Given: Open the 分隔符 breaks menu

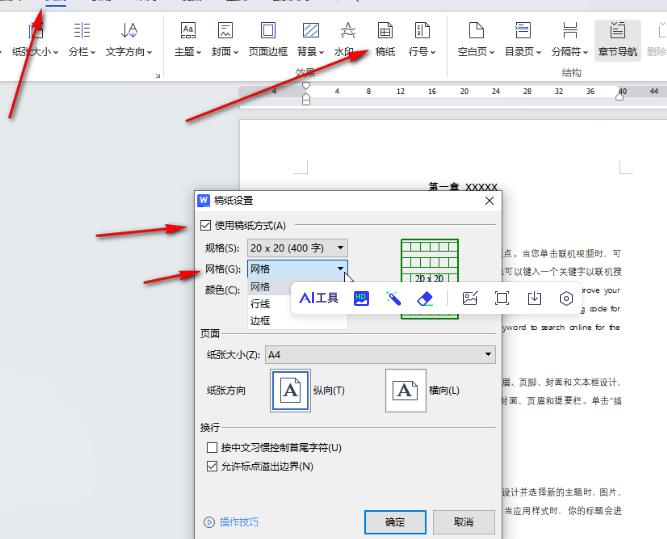Looking at the screenshot, I should point(570,41).
